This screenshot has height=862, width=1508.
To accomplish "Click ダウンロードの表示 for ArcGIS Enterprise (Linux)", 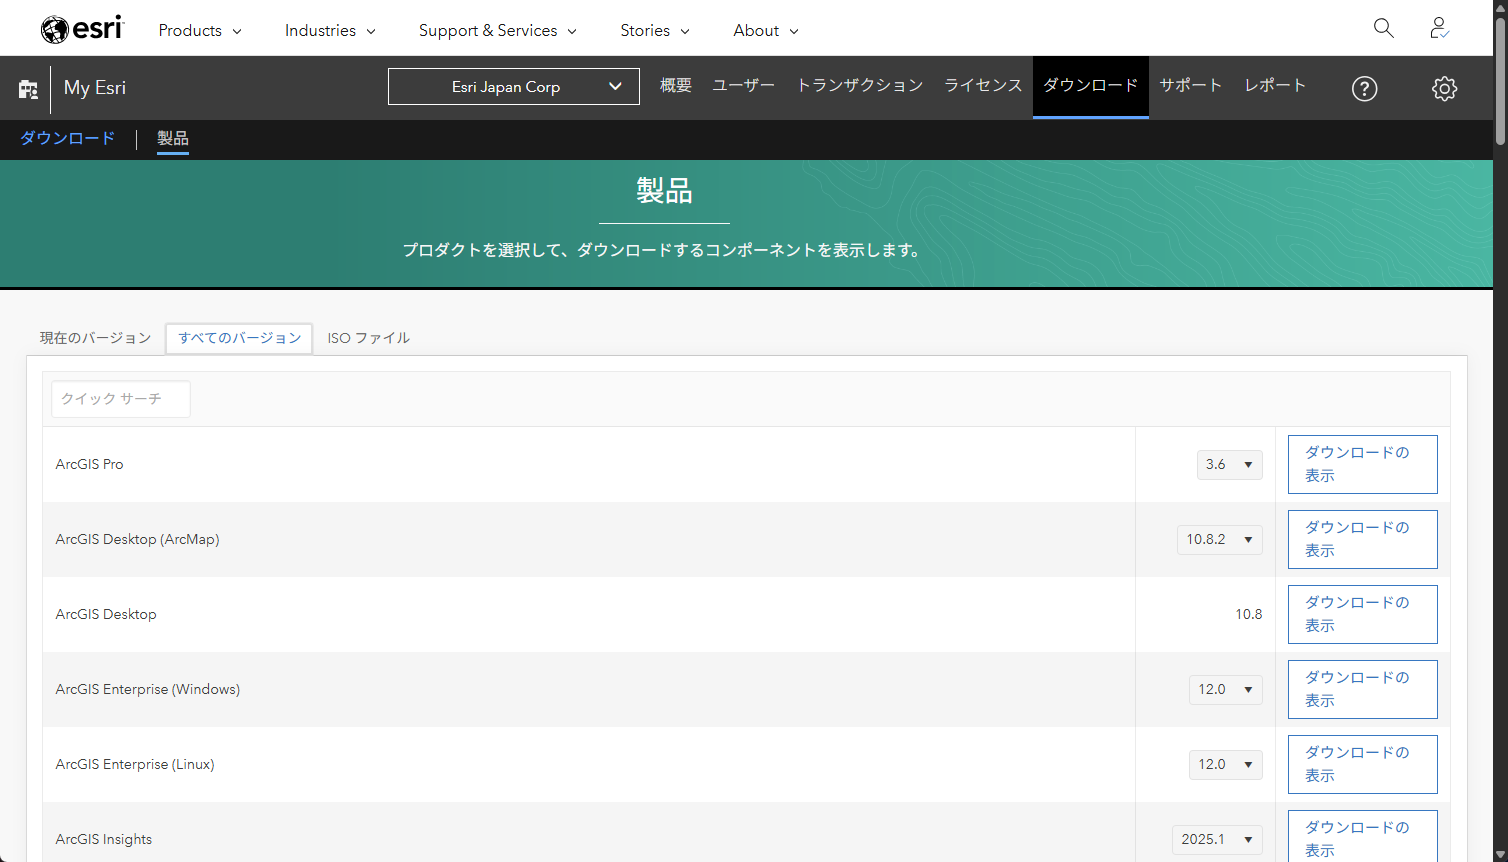I will point(1362,764).
